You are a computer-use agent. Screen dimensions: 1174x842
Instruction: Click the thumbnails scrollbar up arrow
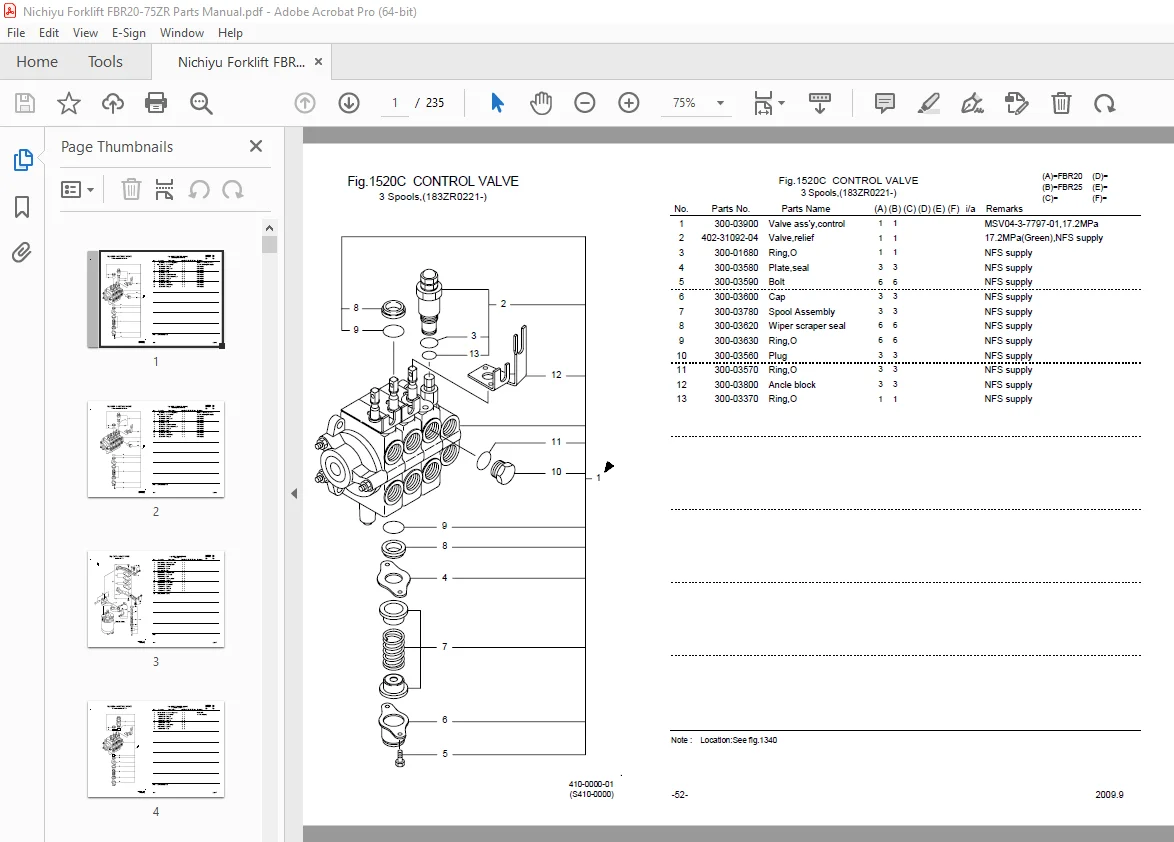pyautogui.click(x=270, y=228)
